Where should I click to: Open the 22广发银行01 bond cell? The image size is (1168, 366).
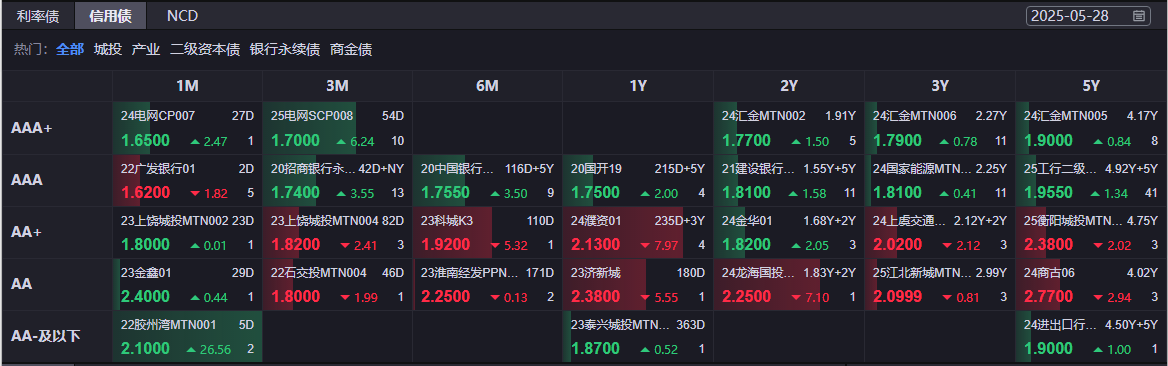tap(187, 180)
